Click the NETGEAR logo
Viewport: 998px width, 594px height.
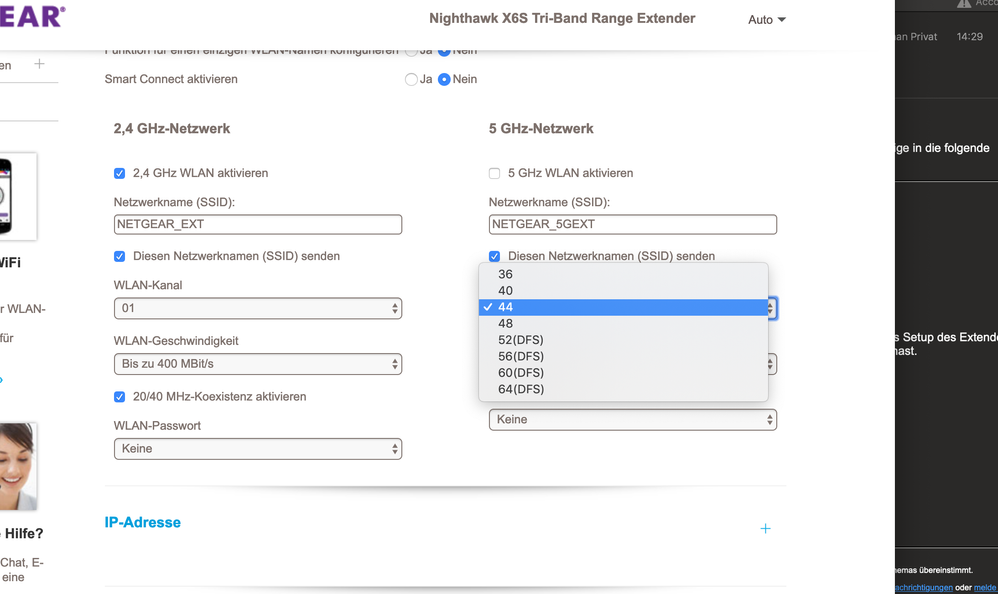pos(32,15)
